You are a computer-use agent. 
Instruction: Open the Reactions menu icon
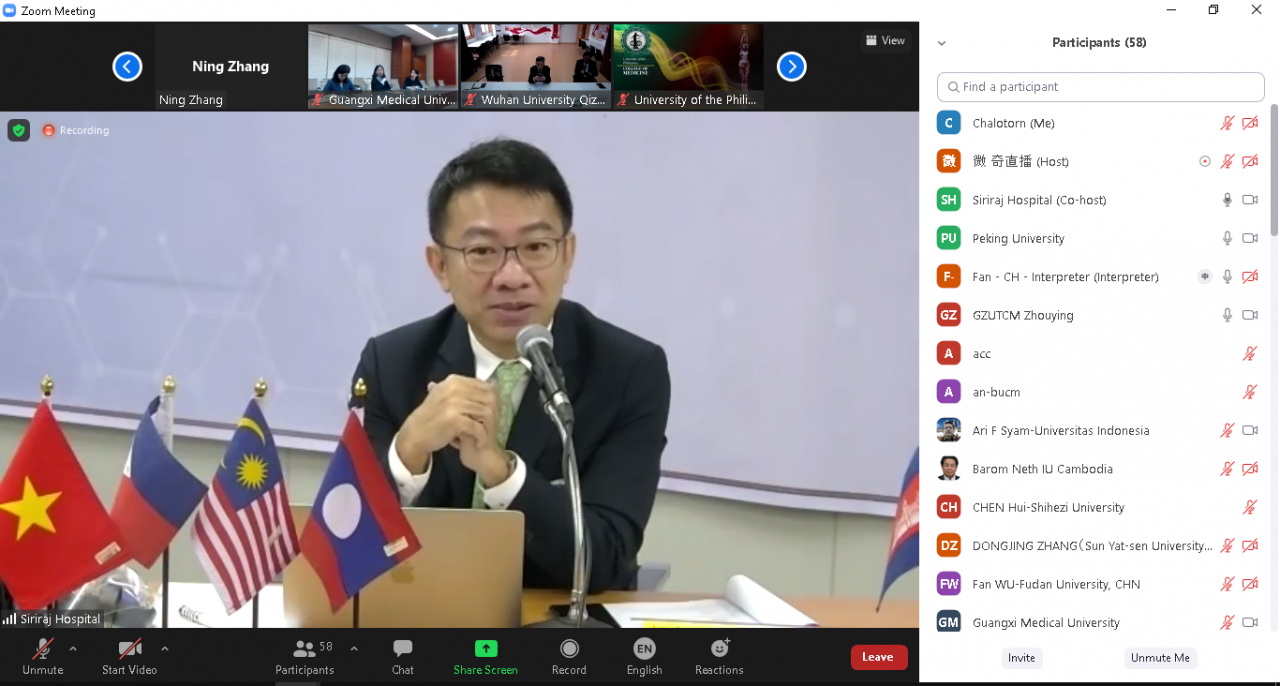click(719, 650)
